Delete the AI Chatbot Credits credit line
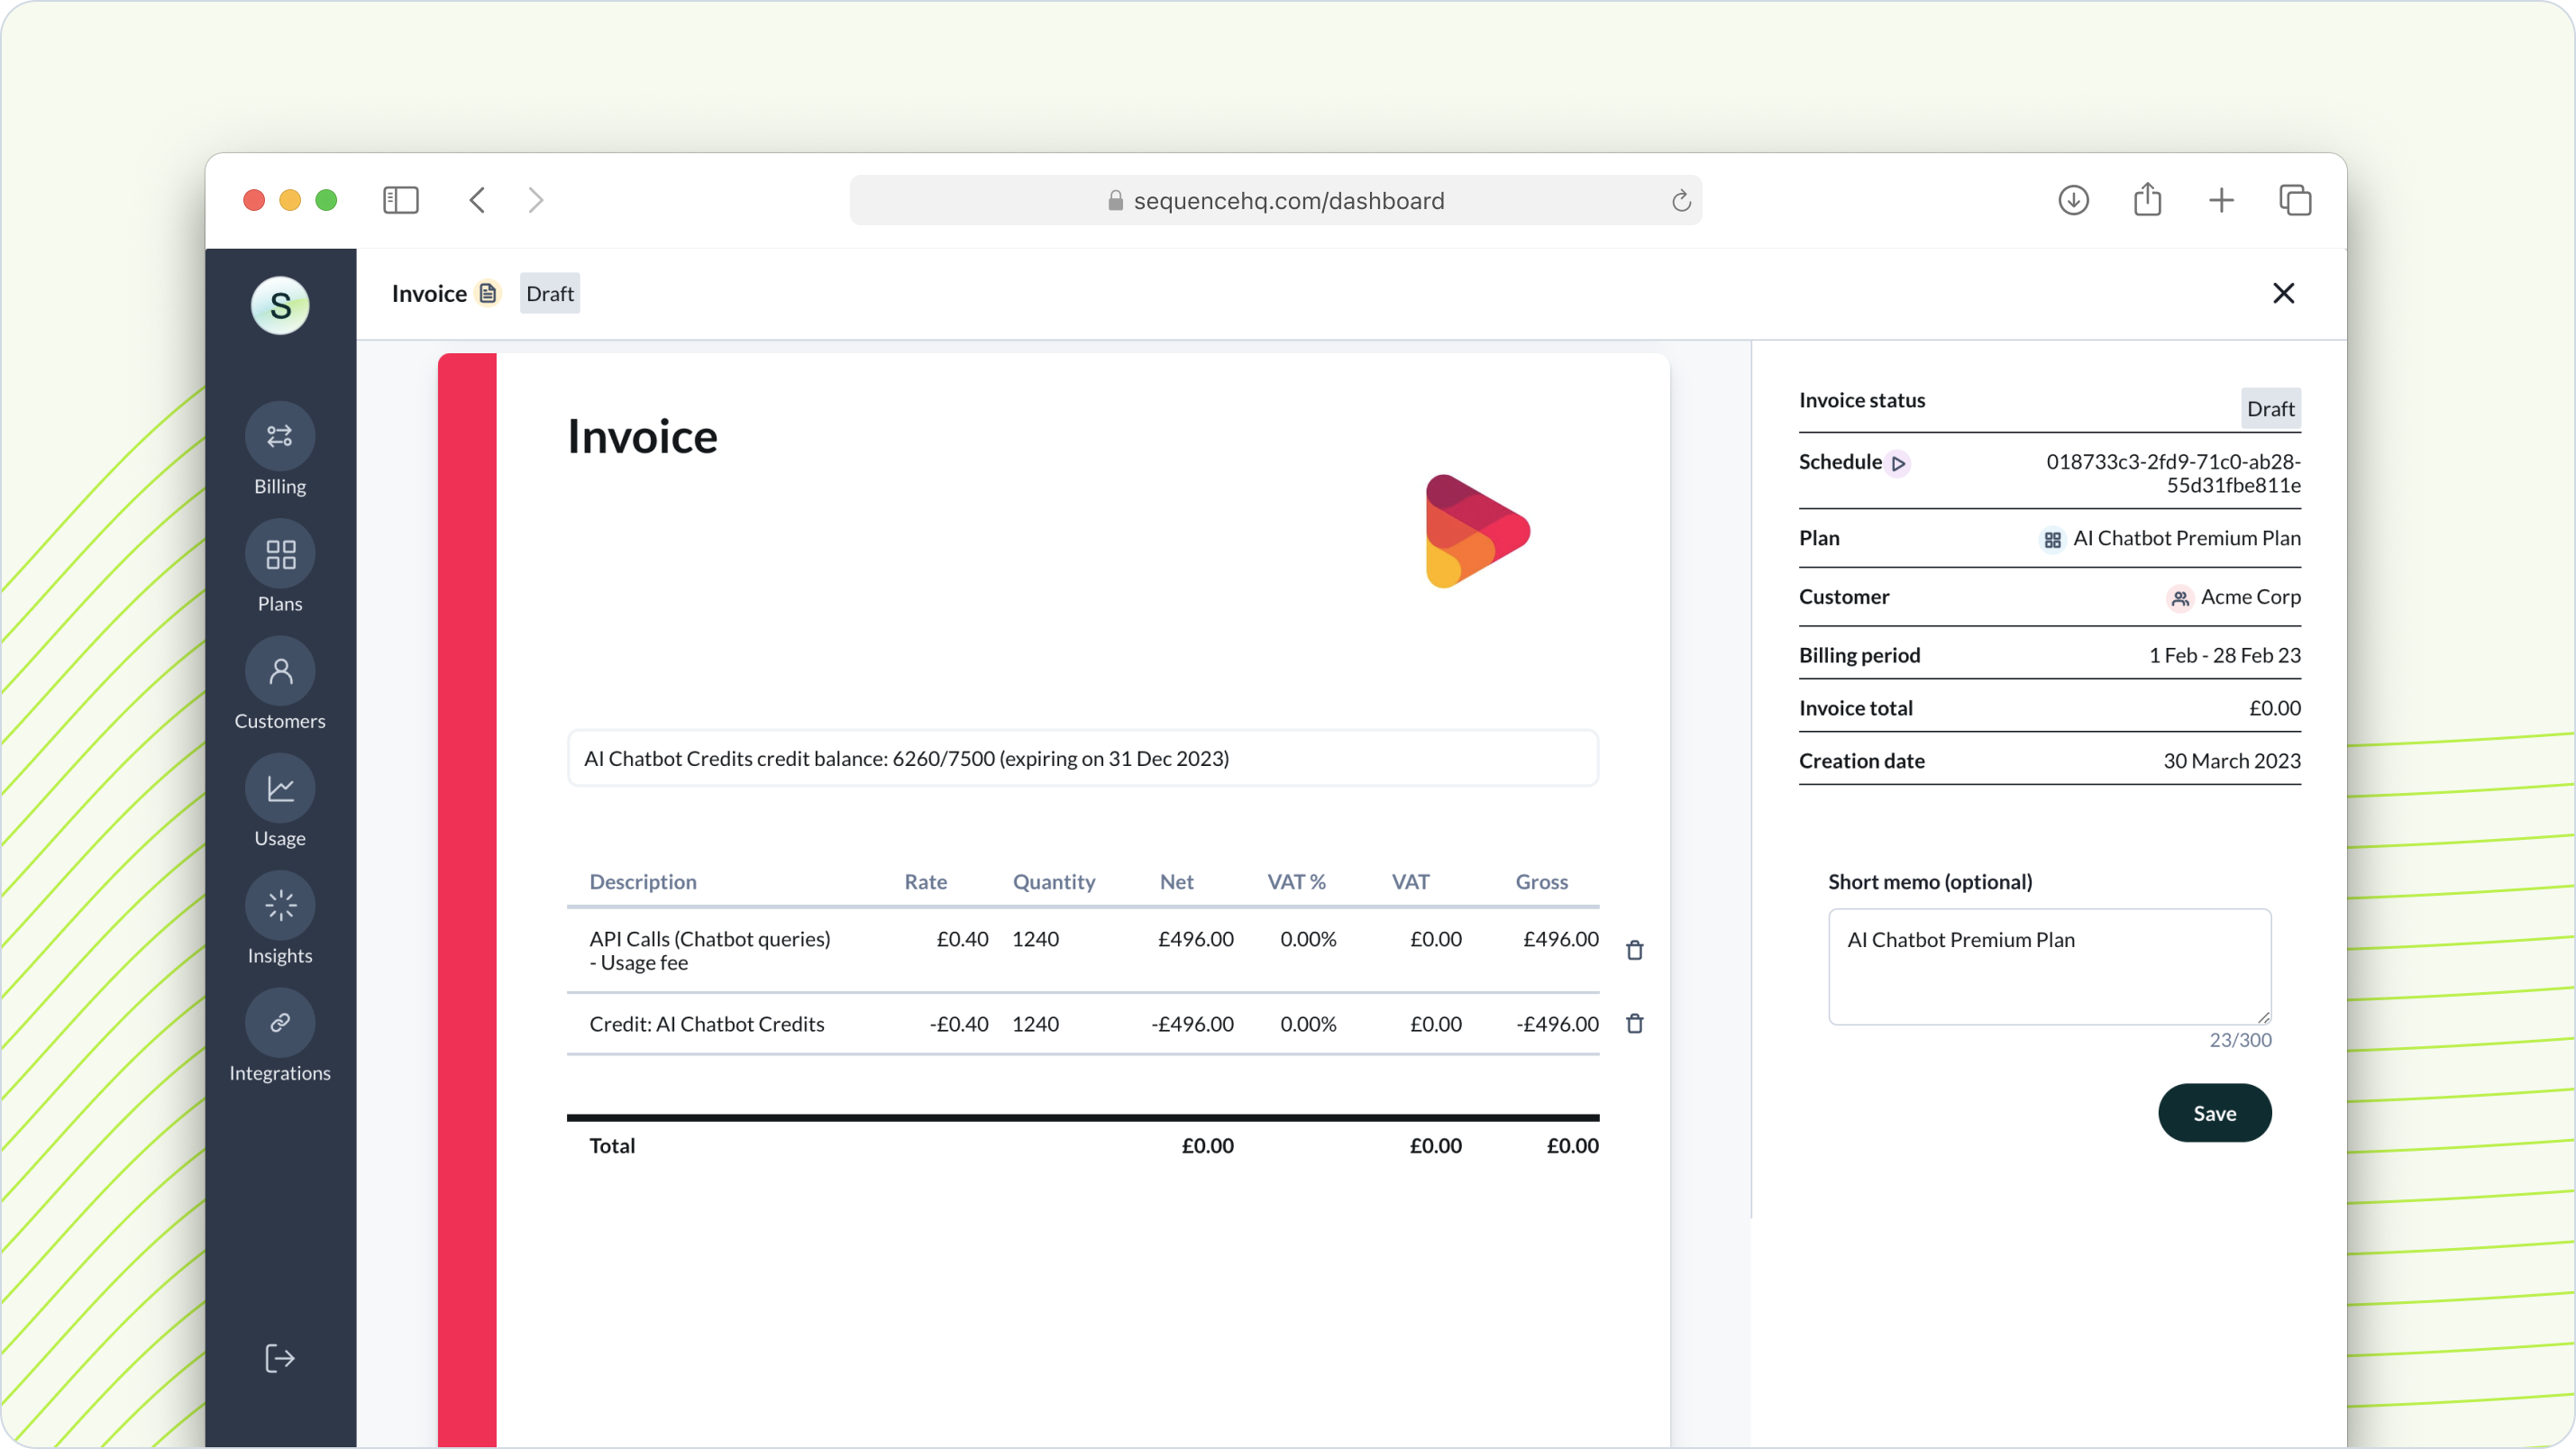 tap(1635, 1023)
